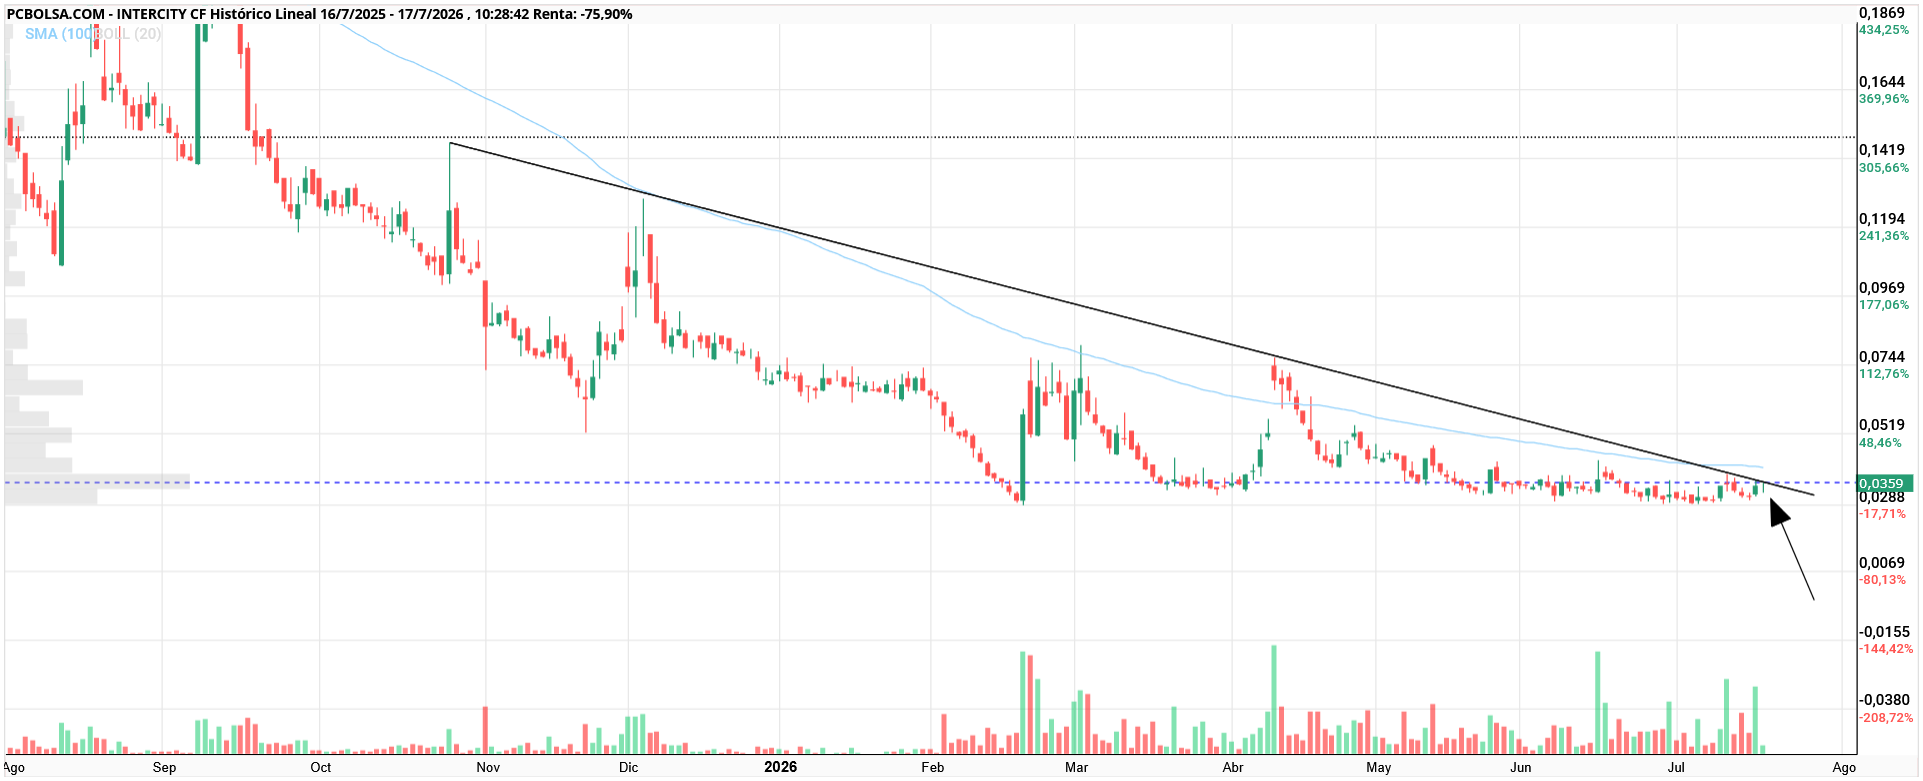Select the Jul label on time axis
1923x781 pixels.
point(1676,767)
